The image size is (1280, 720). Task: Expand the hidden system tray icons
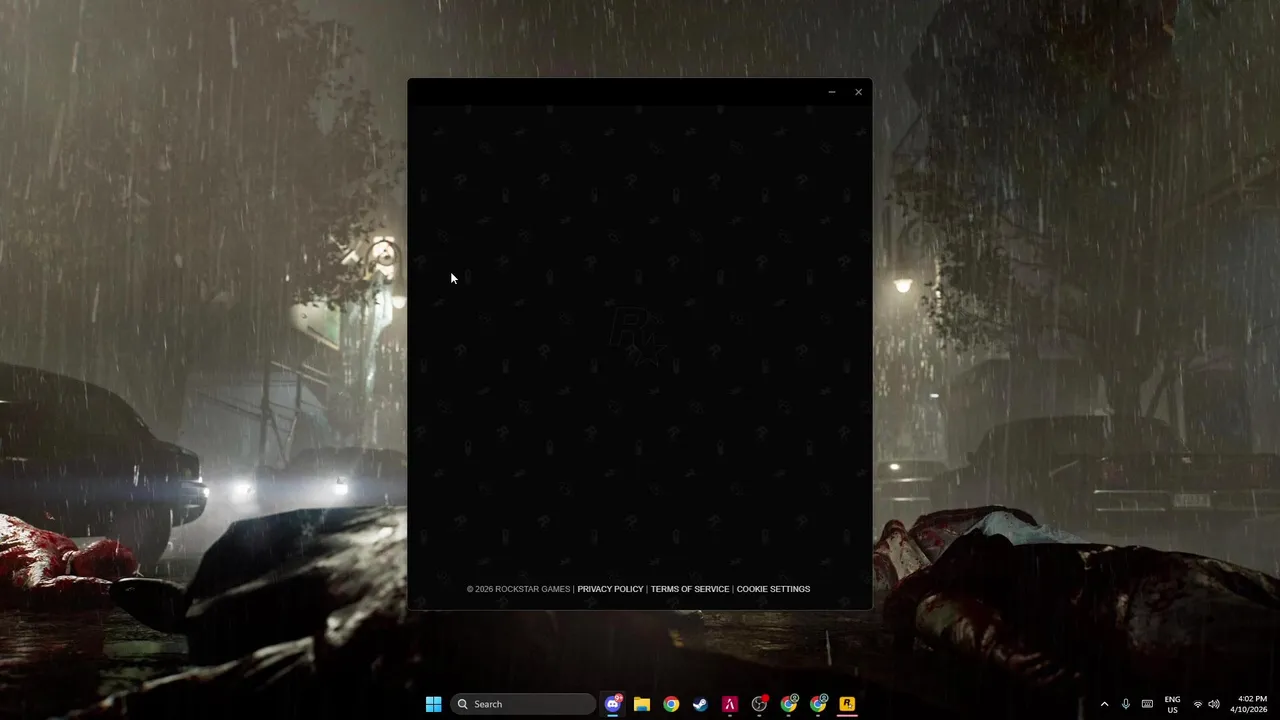[x=1104, y=704]
